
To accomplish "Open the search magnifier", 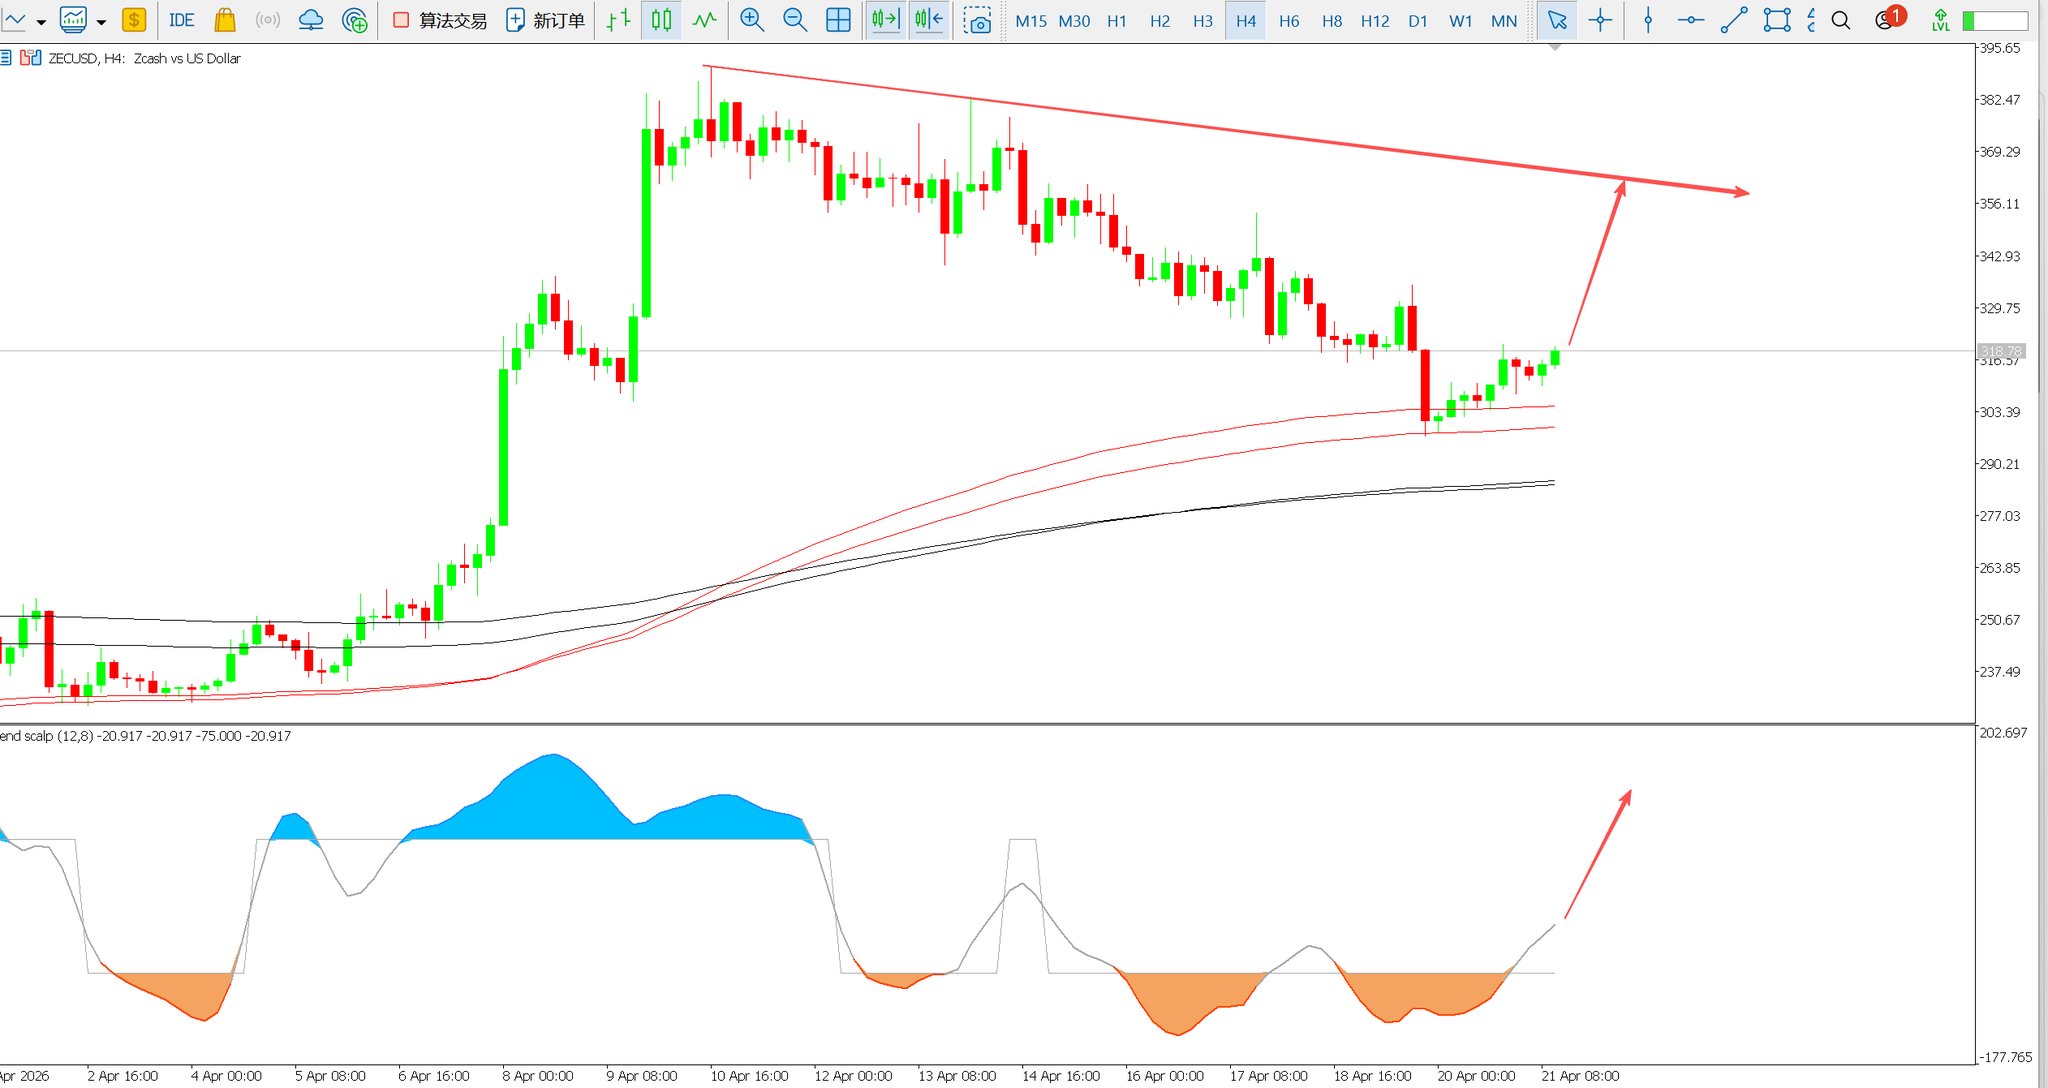I will [x=1840, y=20].
